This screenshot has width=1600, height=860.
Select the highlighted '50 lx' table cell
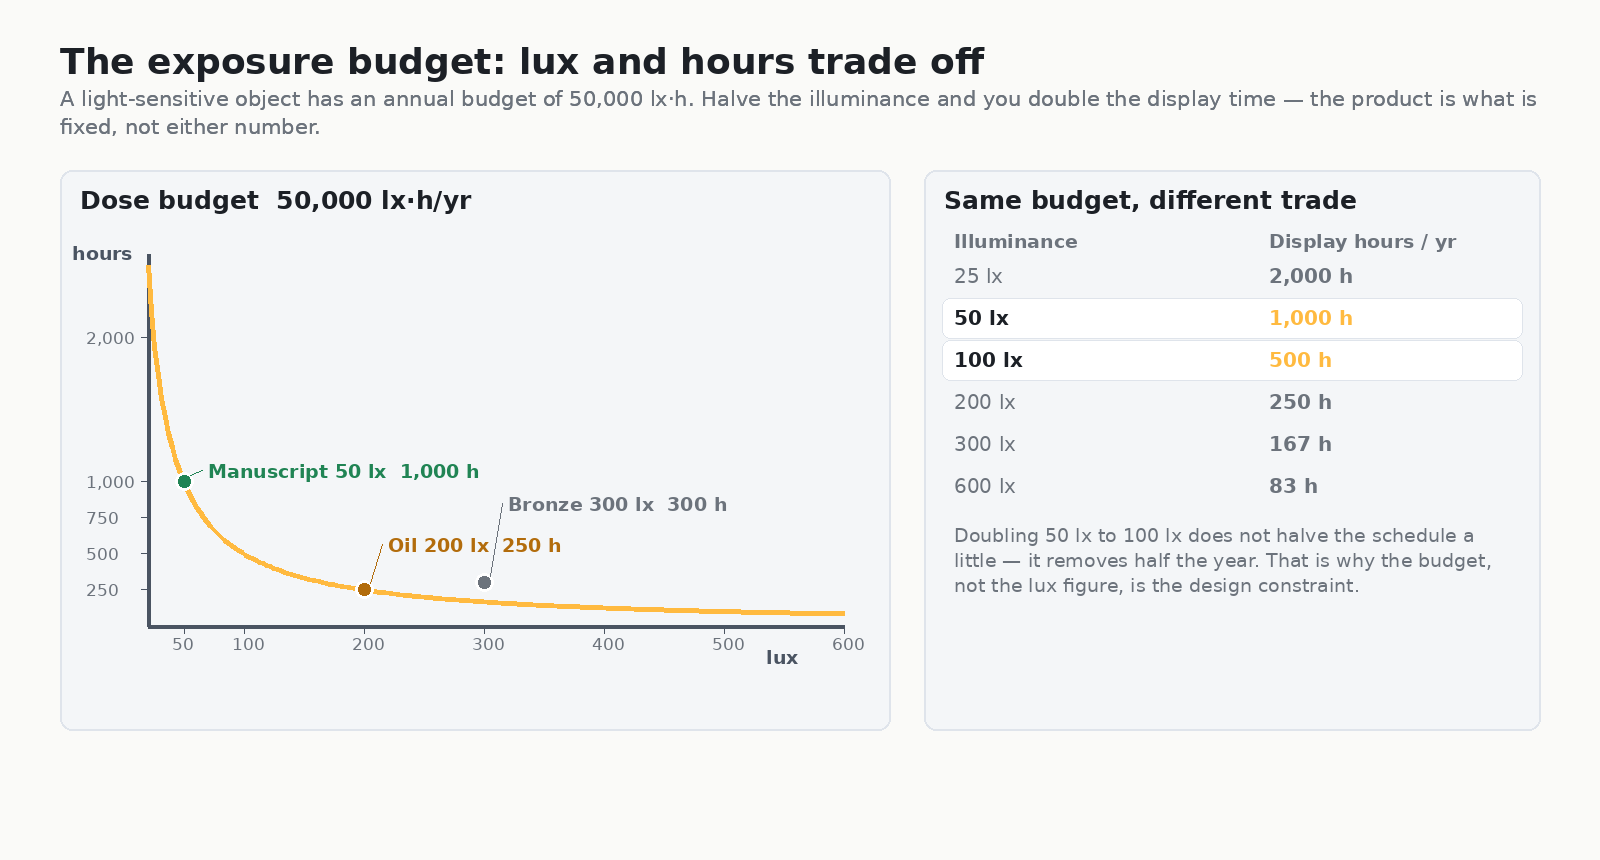pyautogui.click(x=981, y=319)
